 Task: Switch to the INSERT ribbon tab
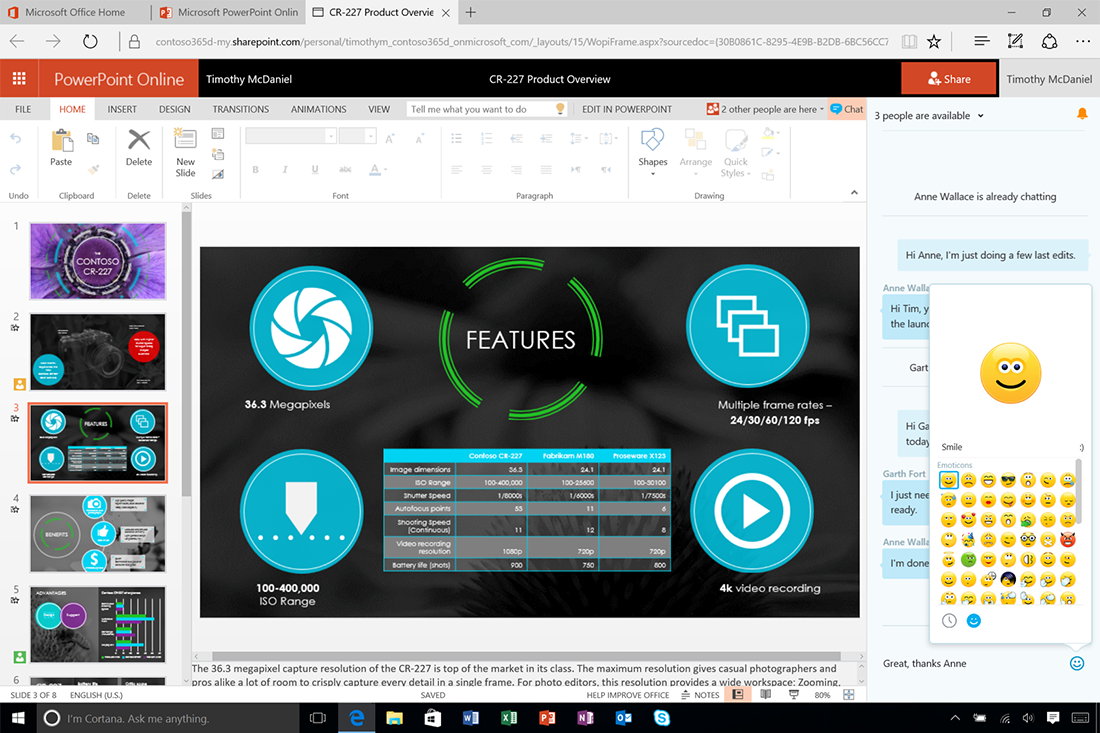pos(122,109)
